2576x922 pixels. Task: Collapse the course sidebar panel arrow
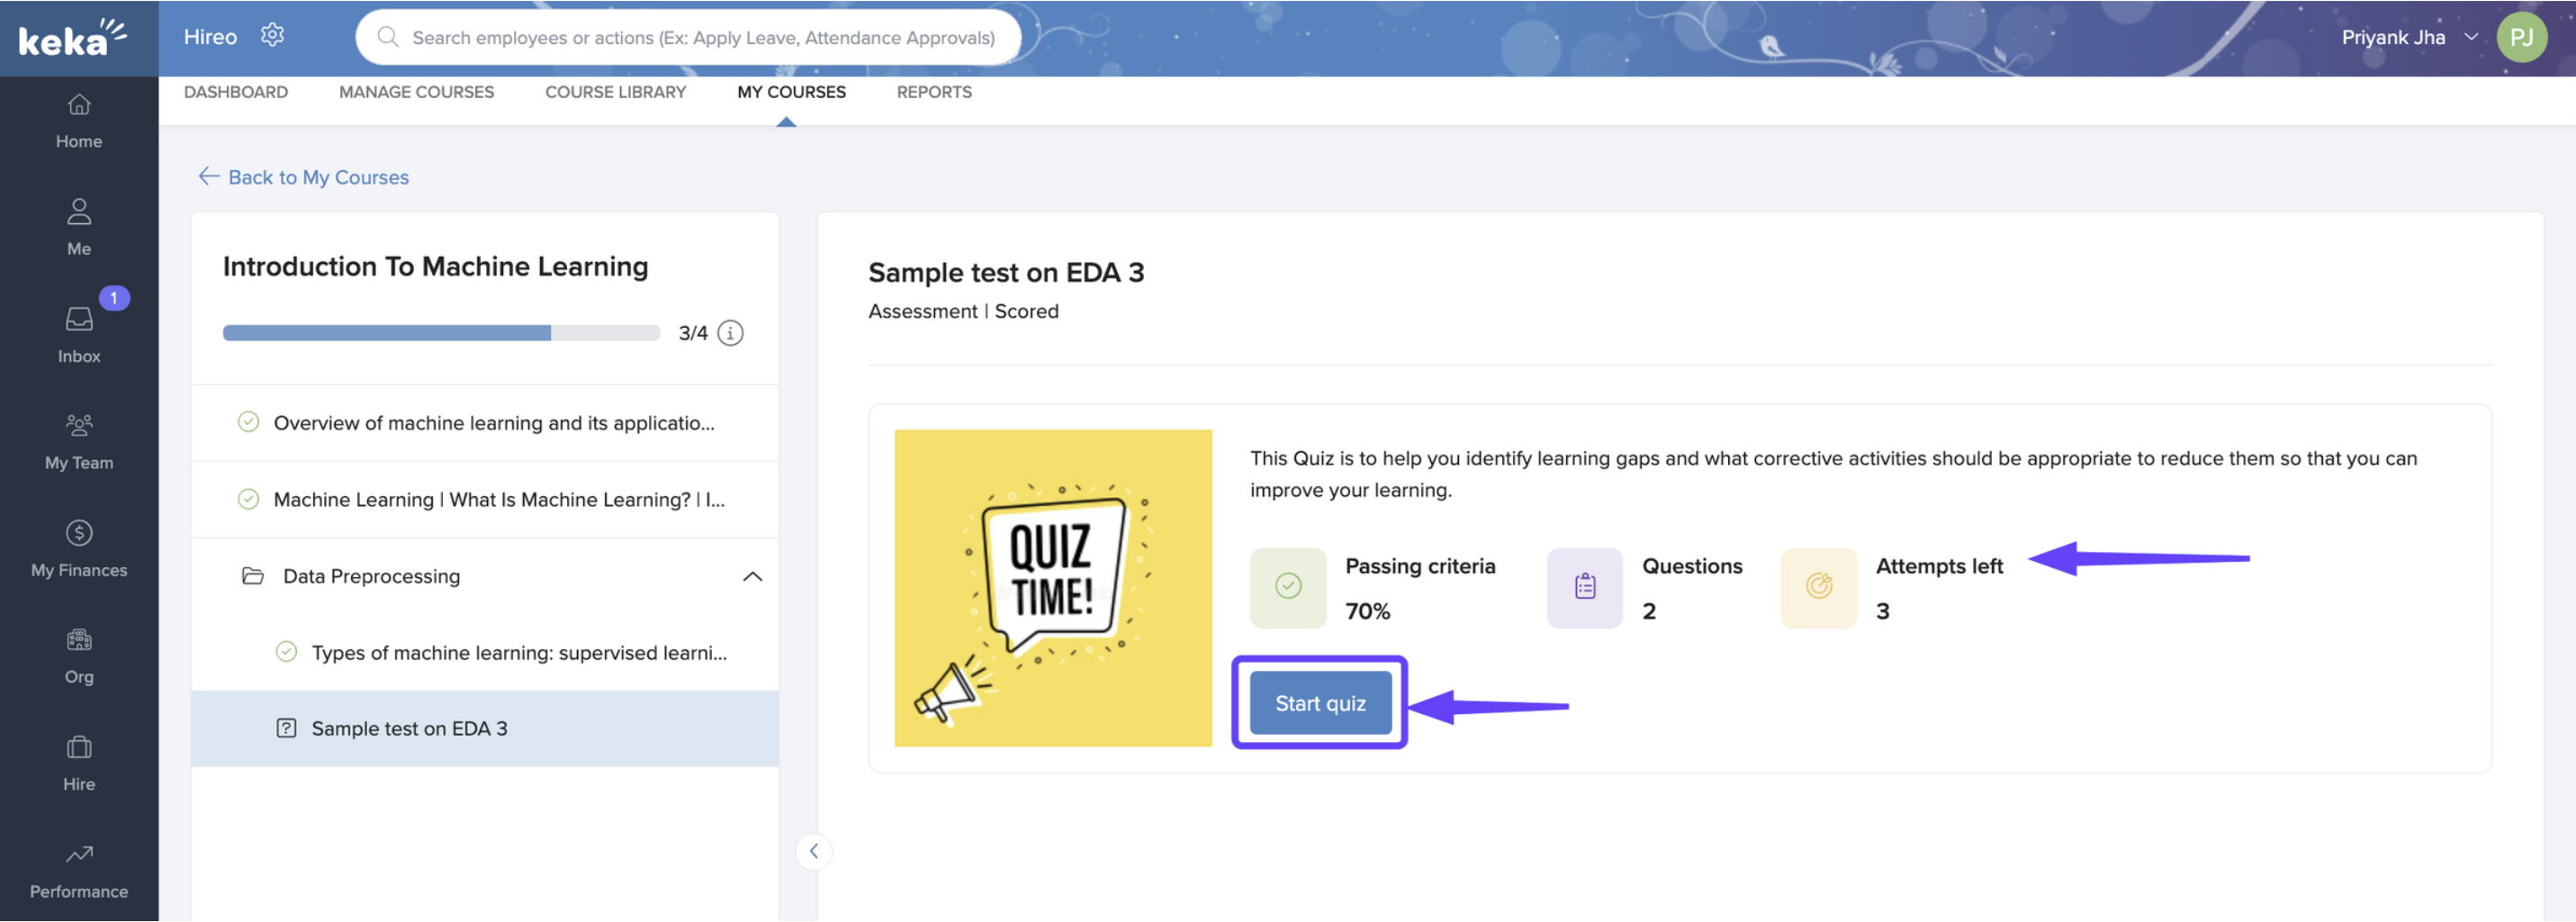(814, 851)
